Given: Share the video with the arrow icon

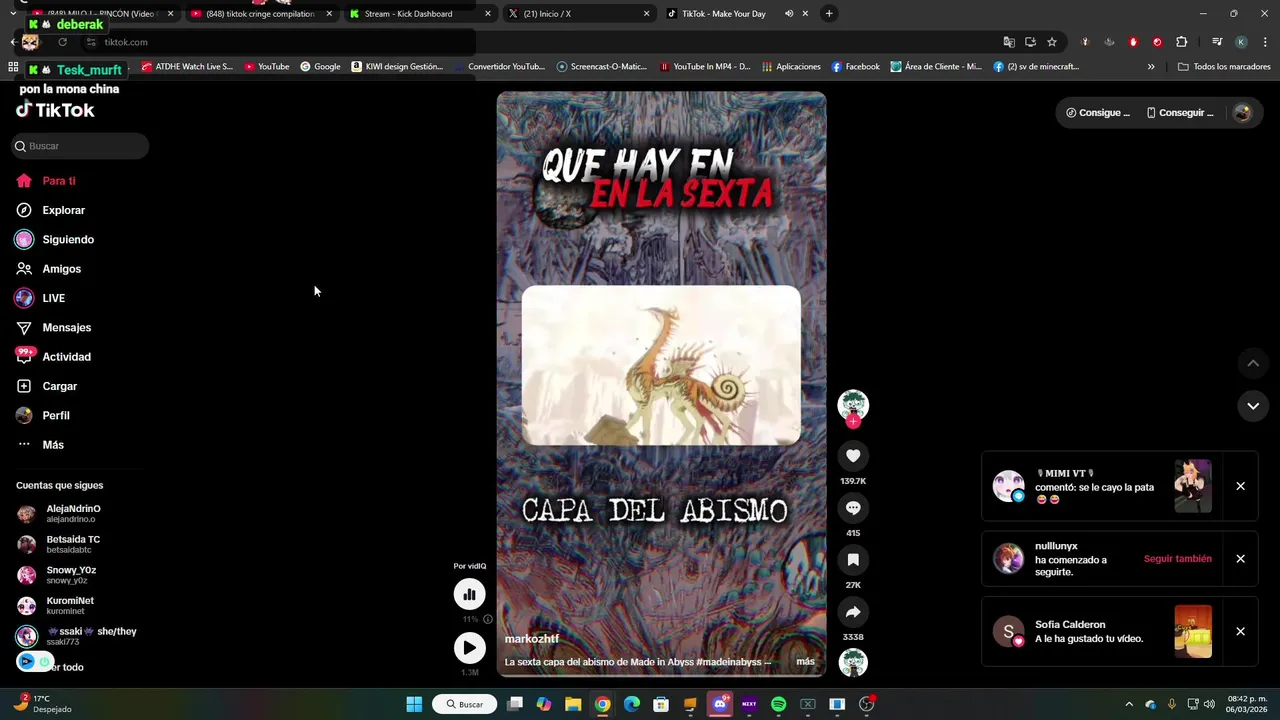Looking at the screenshot, I should (853, 612).
